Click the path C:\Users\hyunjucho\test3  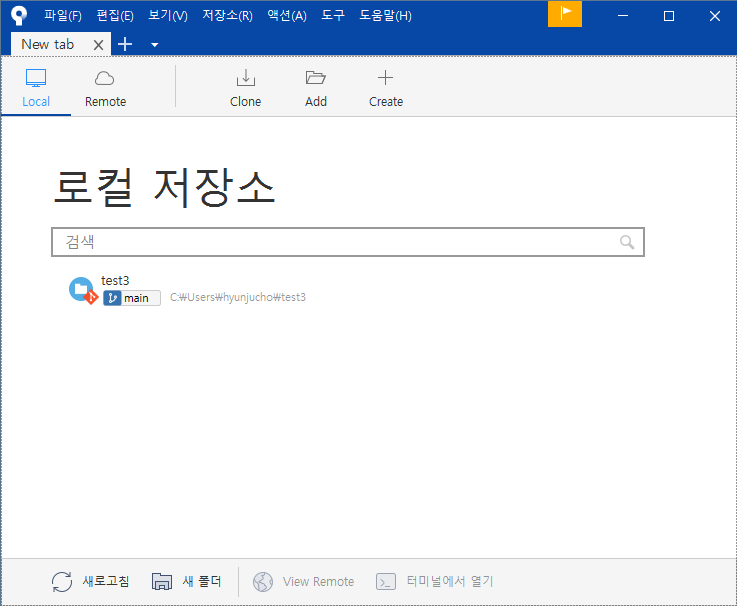click(238, 297)
